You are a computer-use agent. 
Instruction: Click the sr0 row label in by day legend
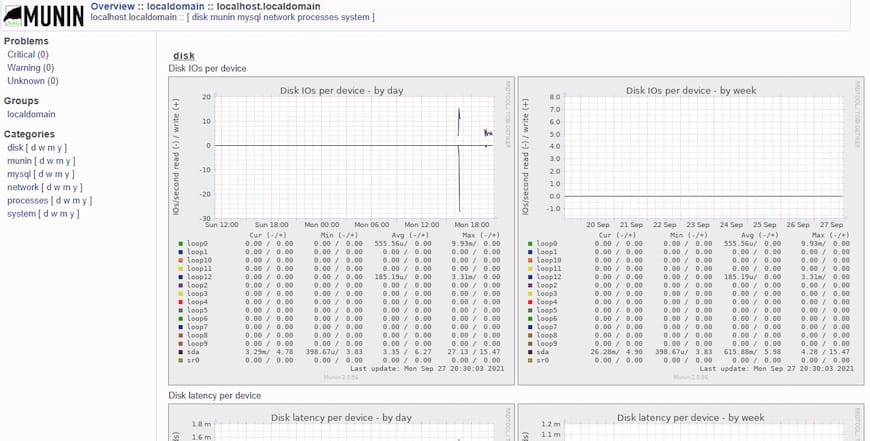tap(193, 360)
